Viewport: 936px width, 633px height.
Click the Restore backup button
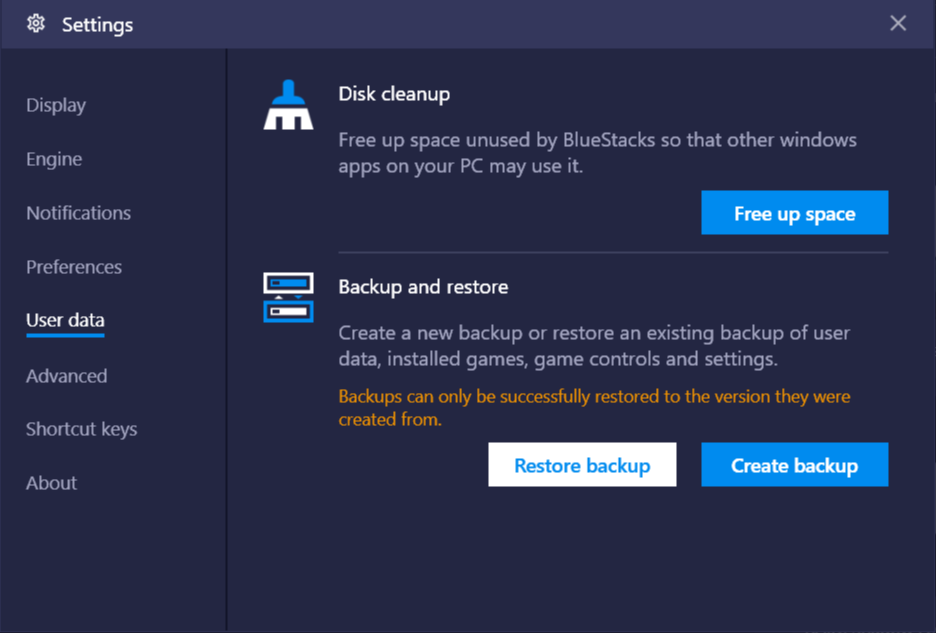[582, 465]
